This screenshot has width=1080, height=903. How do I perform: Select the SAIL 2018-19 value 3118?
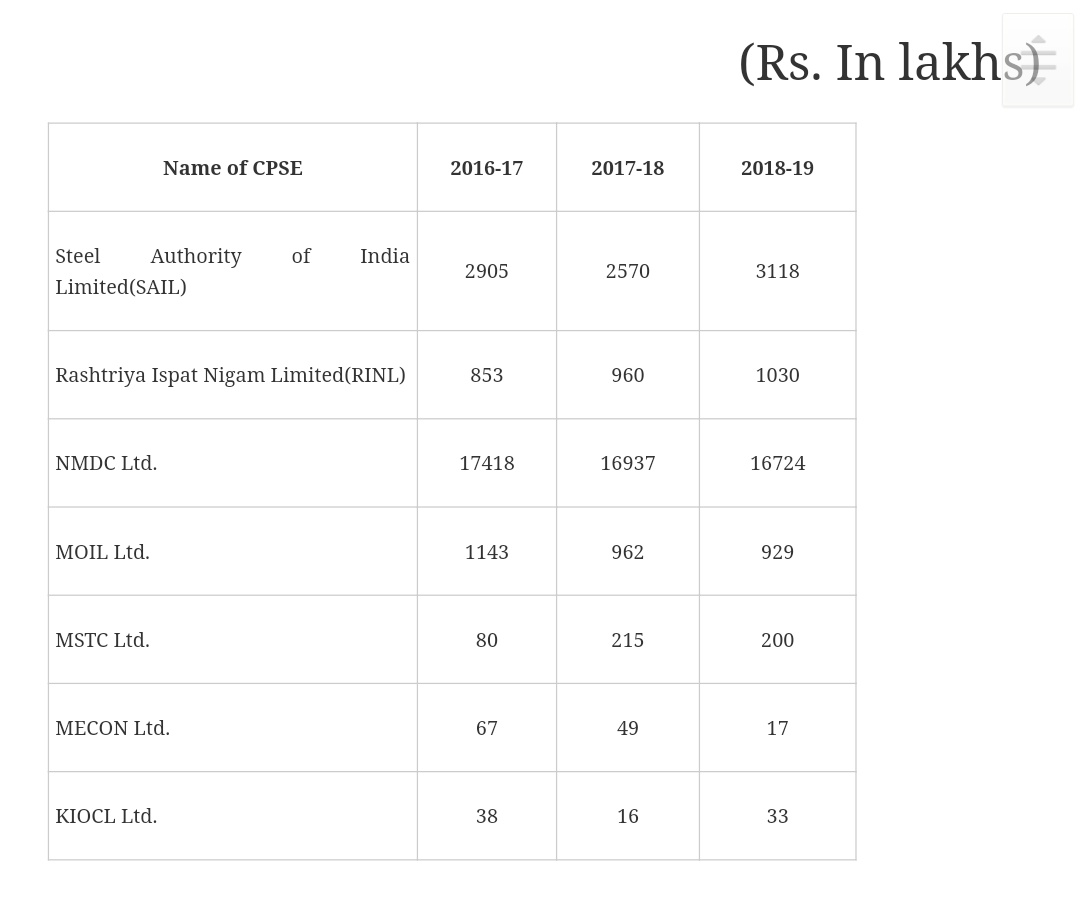click(x=777, y=271)
